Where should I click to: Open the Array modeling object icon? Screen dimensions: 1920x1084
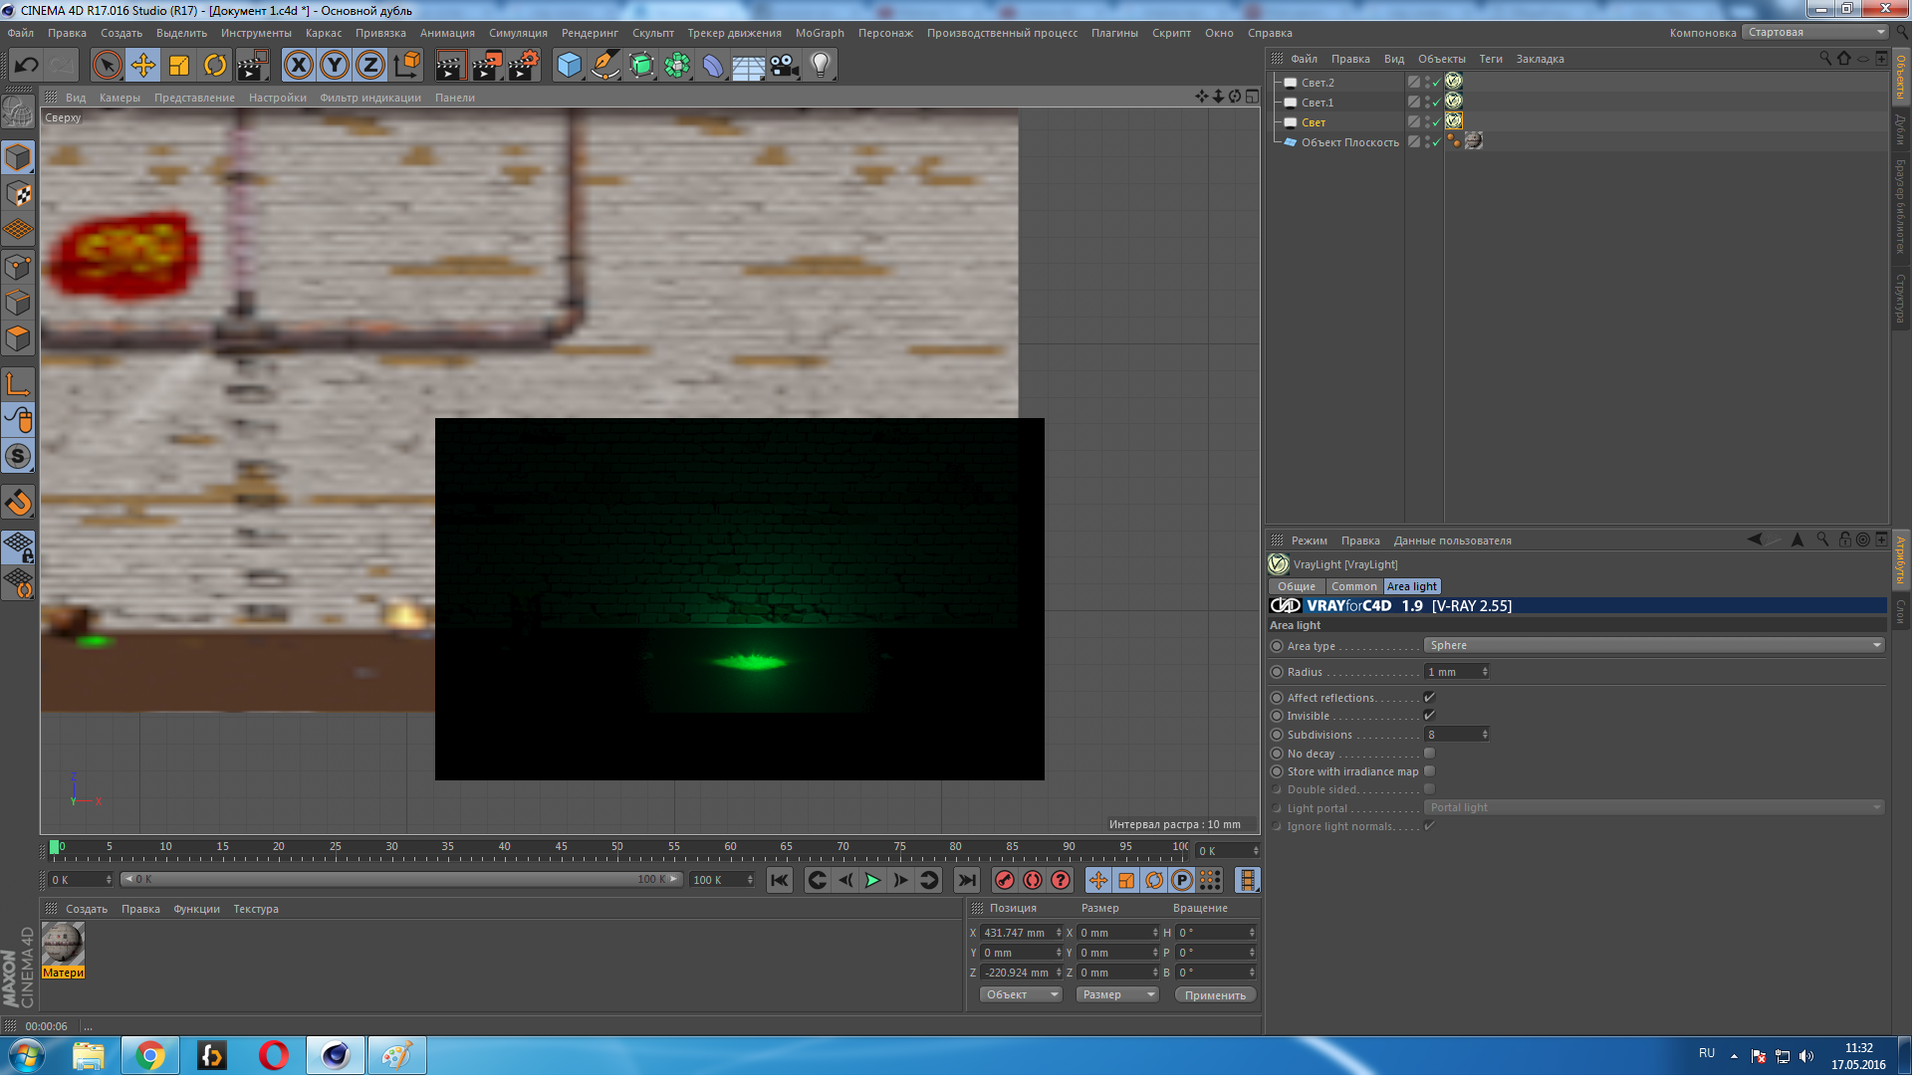677,66
